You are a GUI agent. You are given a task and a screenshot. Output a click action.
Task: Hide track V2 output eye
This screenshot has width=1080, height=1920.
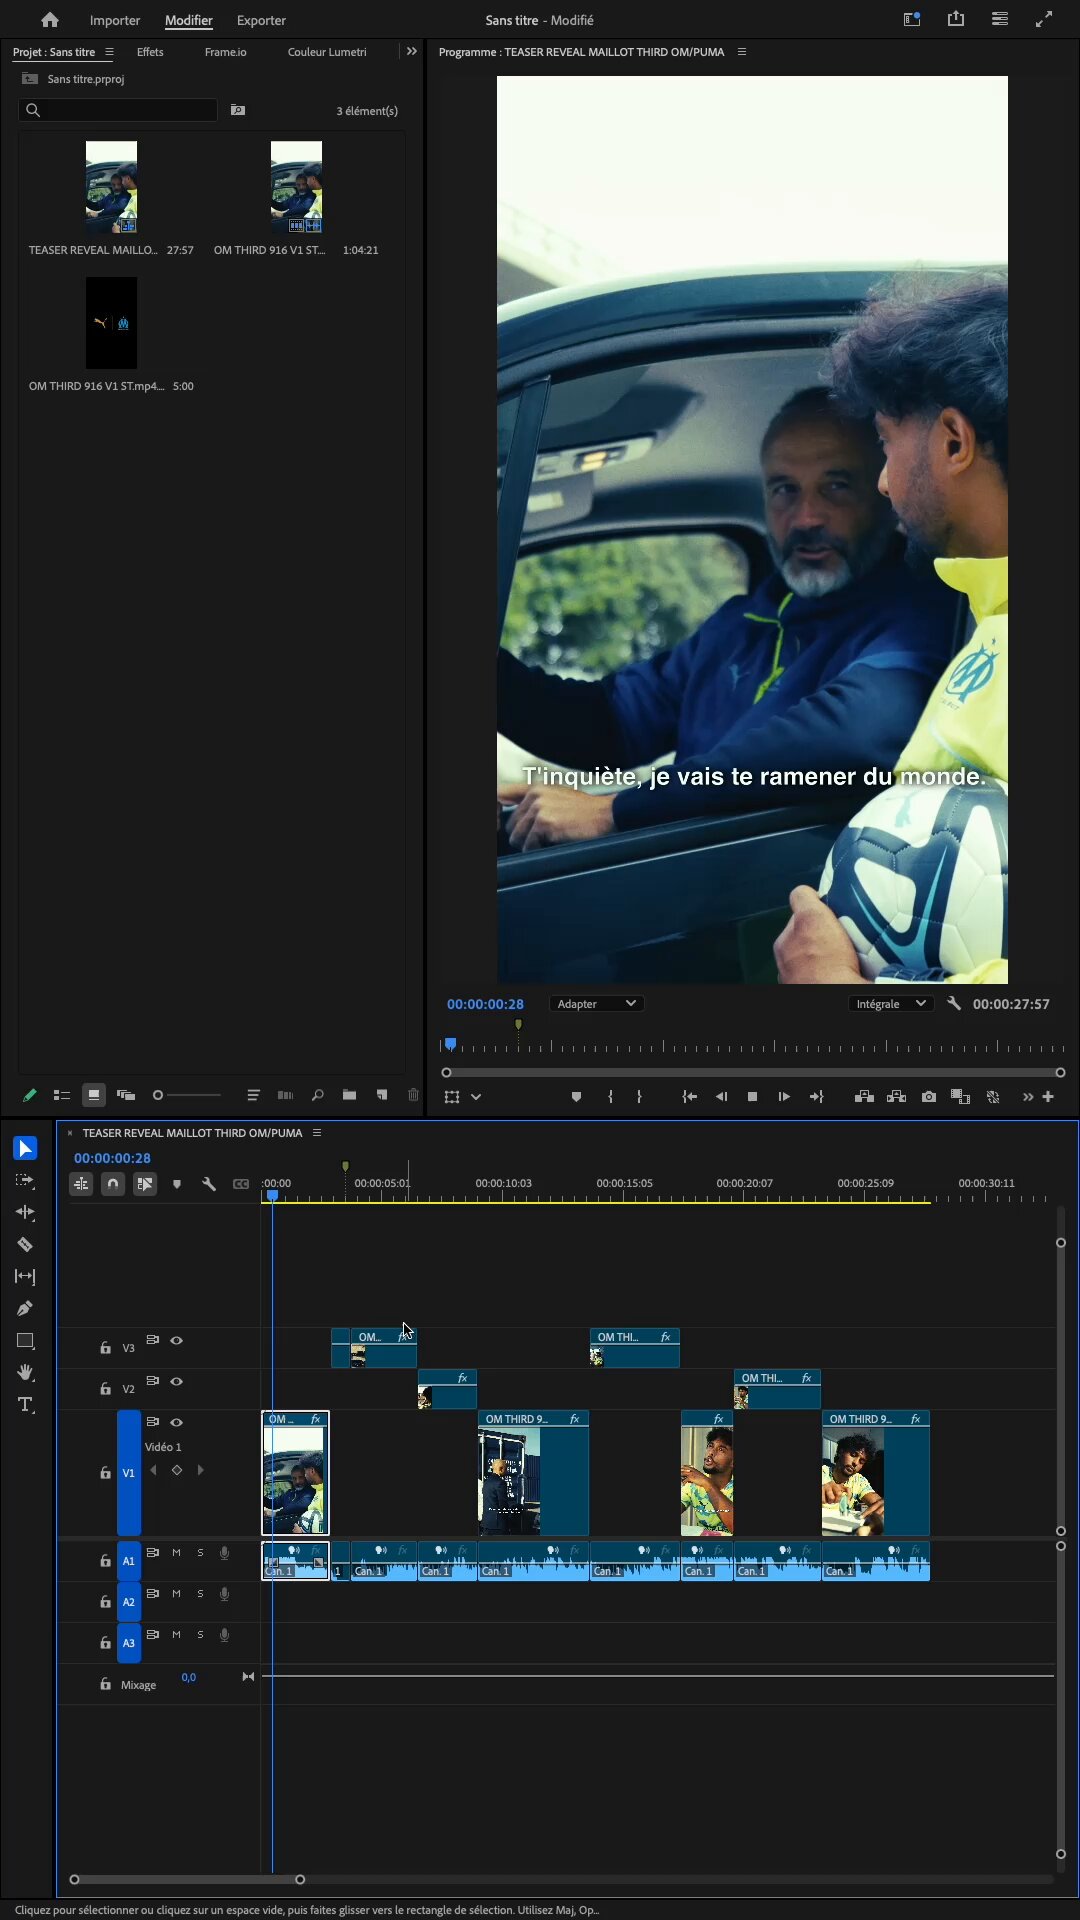(176, 1381)
